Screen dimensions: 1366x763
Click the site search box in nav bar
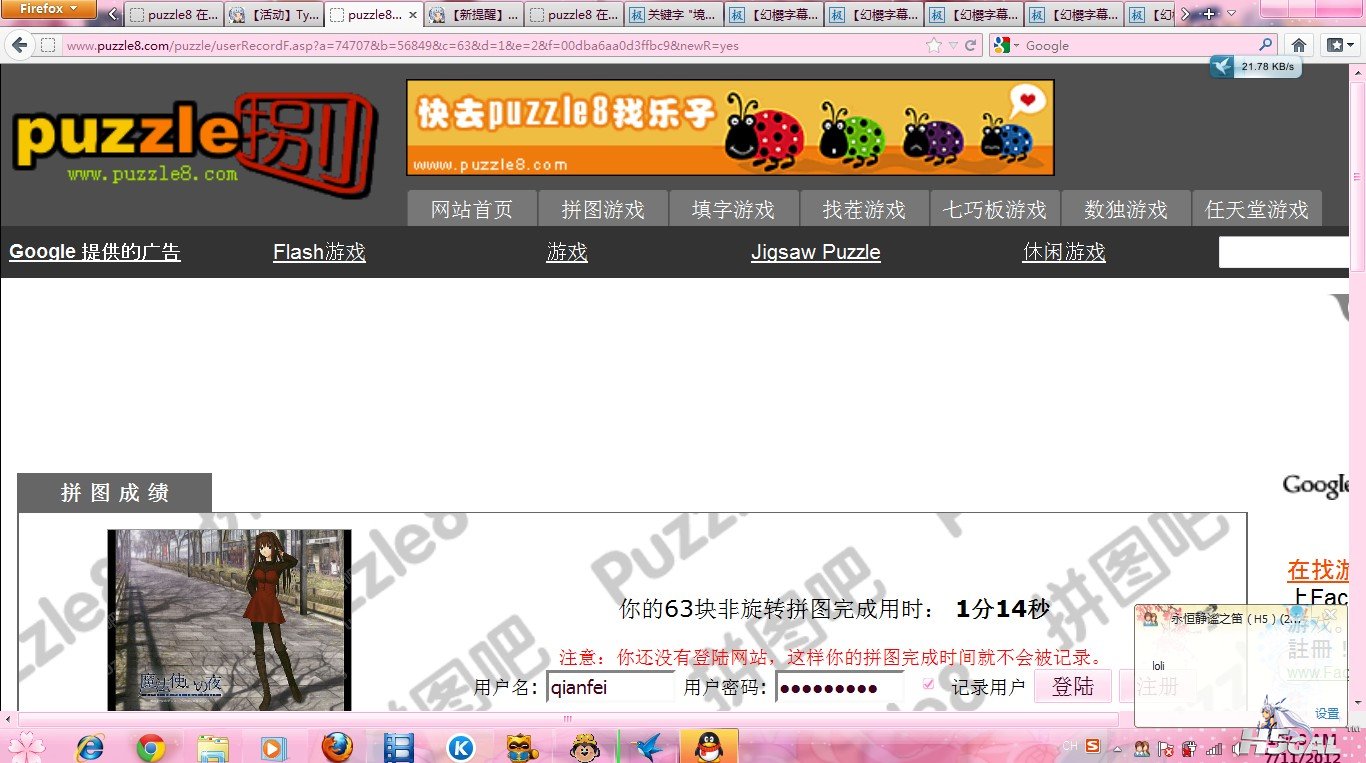1284,252
